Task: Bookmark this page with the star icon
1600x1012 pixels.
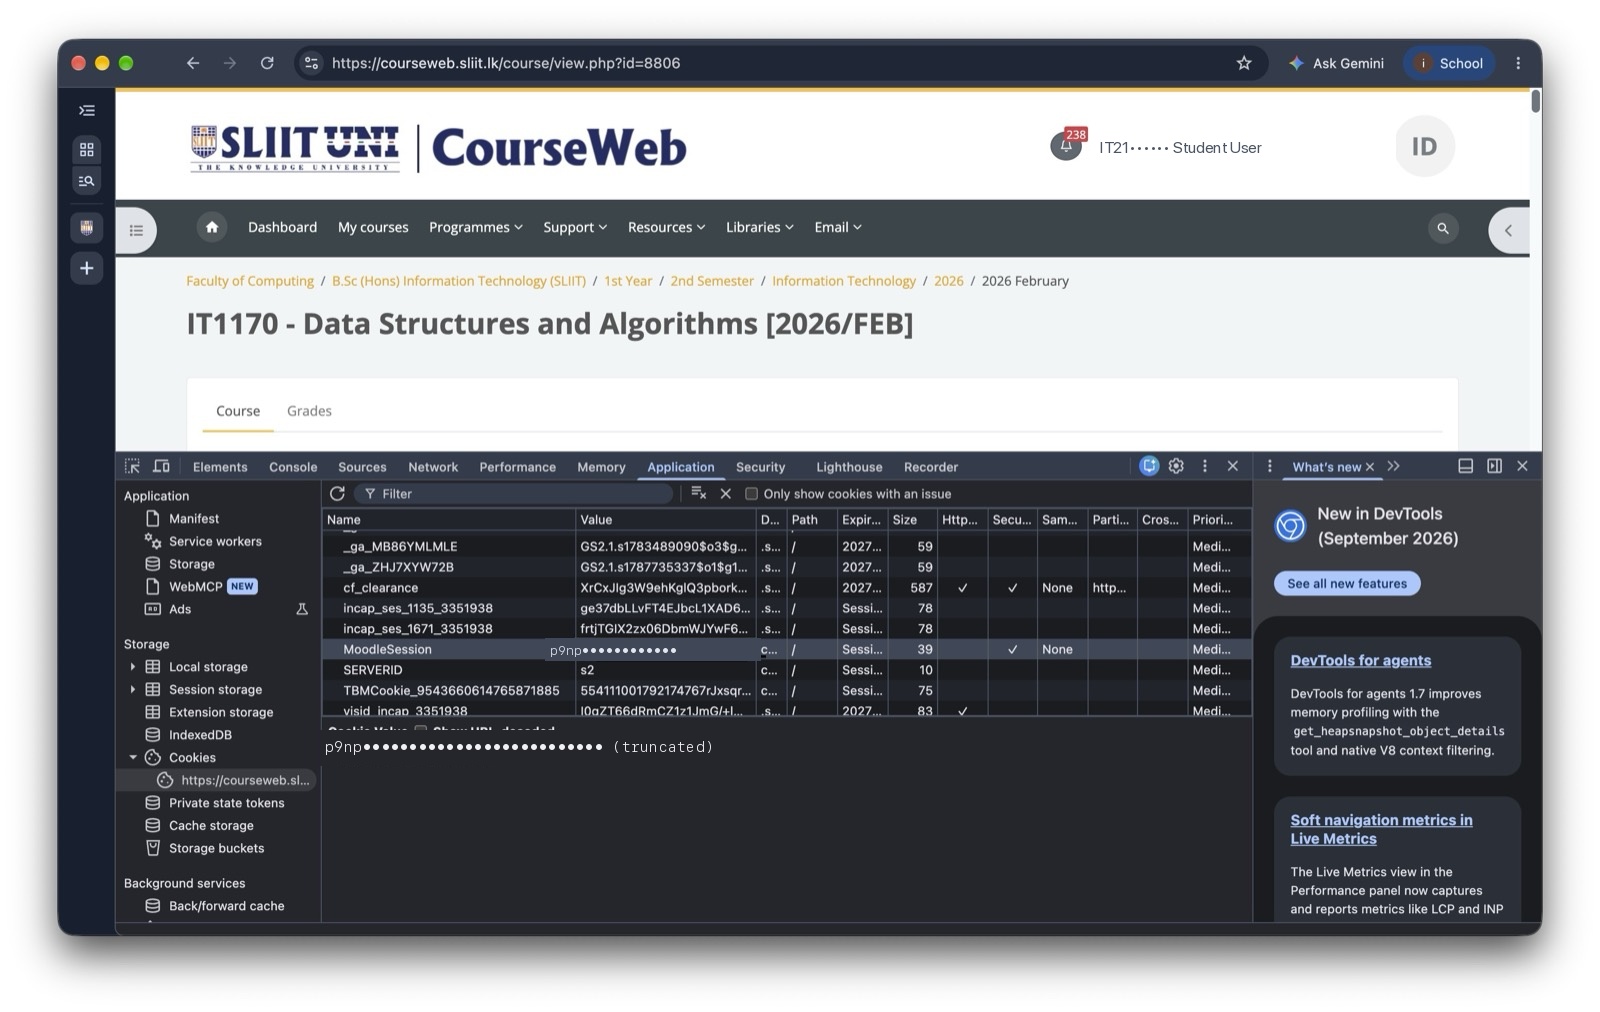Action: [x=1244, y=63]
